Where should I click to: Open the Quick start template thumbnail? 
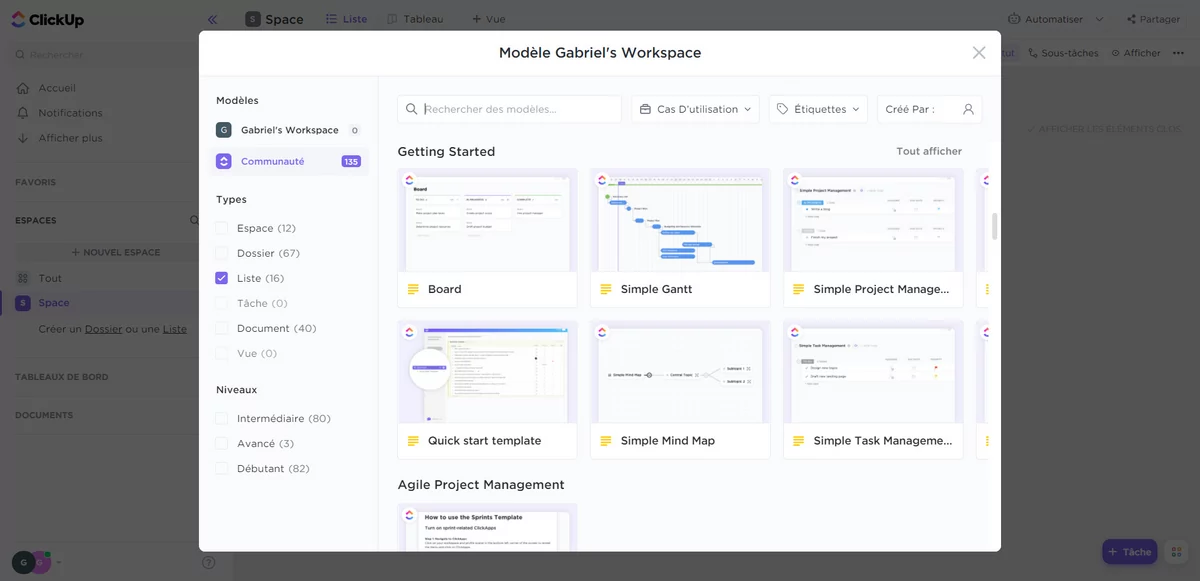coord(487,372)
